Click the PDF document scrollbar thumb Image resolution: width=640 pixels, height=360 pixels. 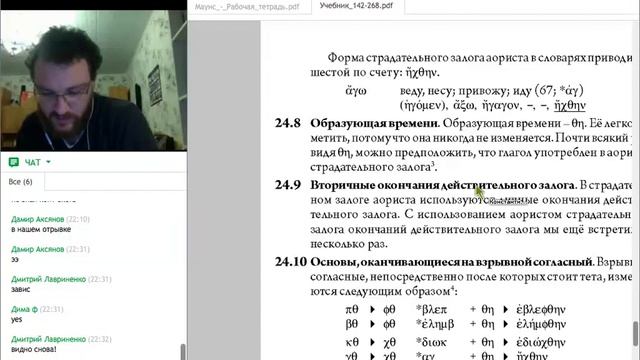click(635, 334)
